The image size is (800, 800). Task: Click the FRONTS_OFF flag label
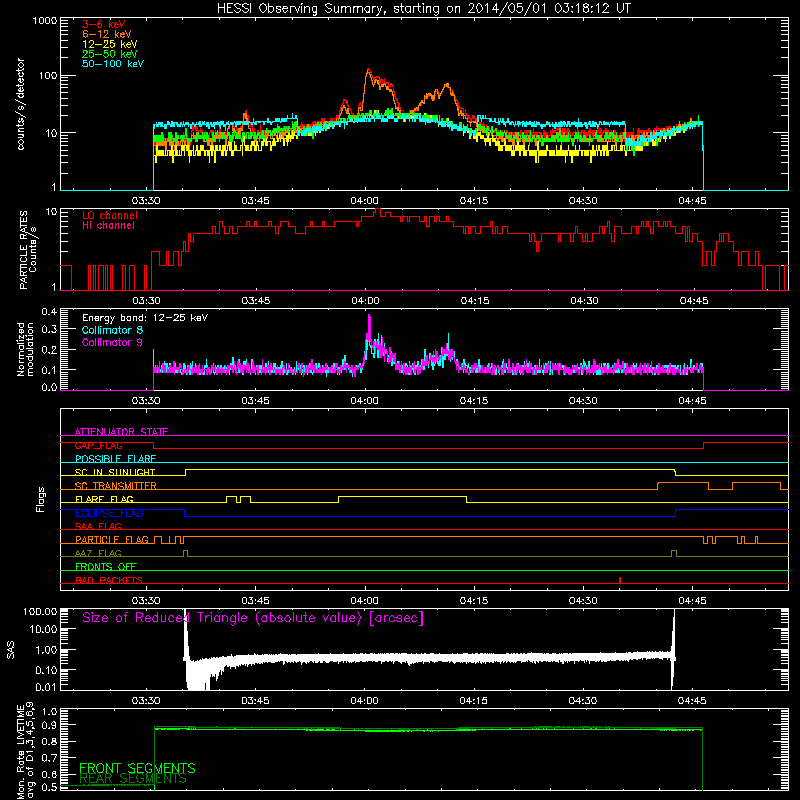tap(106, 567)
